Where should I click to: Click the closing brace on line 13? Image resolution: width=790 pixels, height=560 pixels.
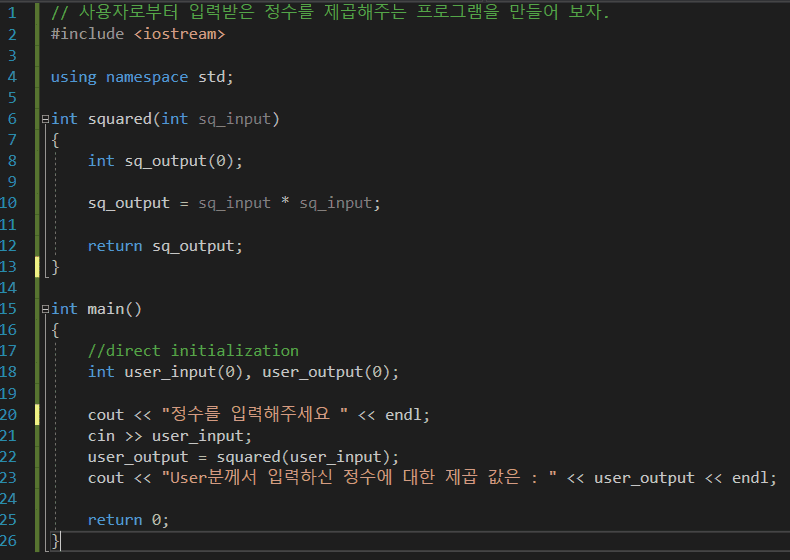(55, 267)
